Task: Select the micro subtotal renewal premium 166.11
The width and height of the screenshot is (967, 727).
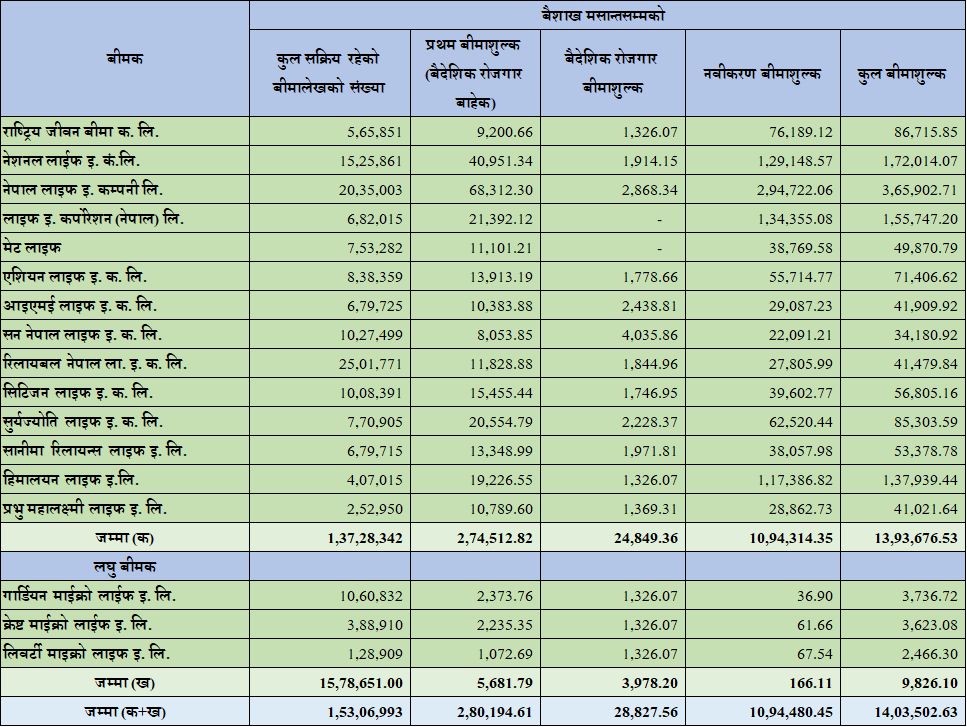Action: 812,683
